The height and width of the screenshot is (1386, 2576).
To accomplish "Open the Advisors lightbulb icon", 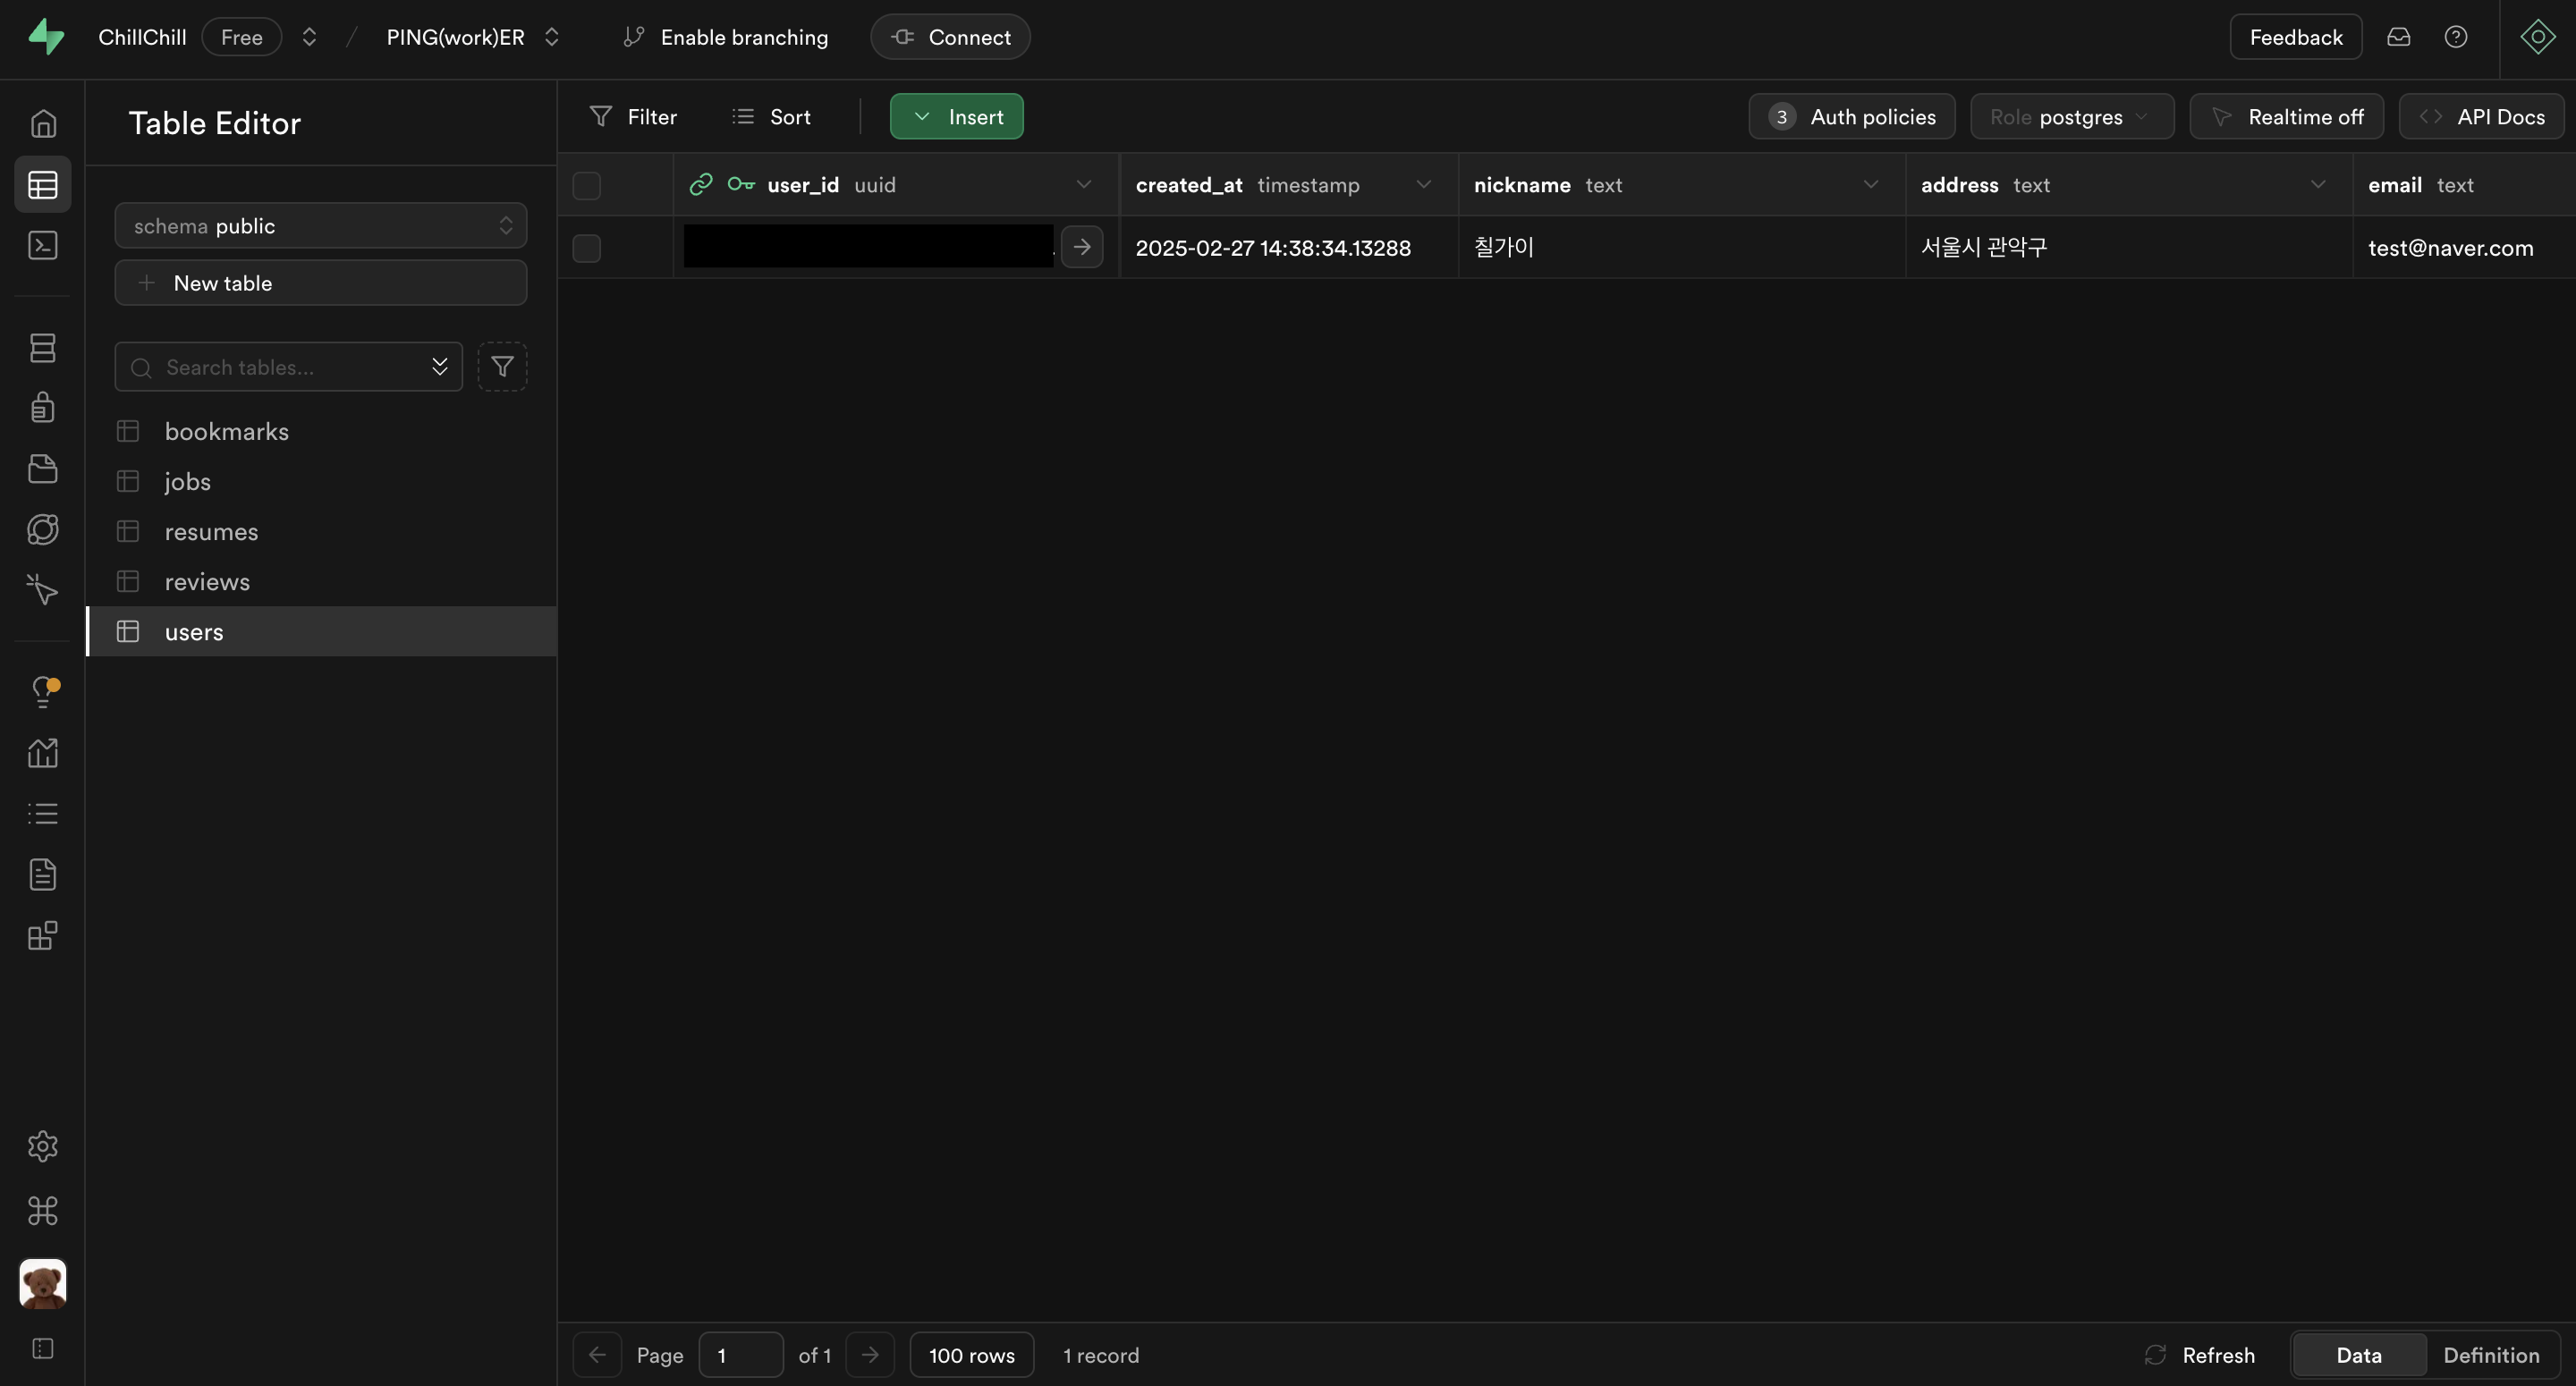I will click(42, 692).
